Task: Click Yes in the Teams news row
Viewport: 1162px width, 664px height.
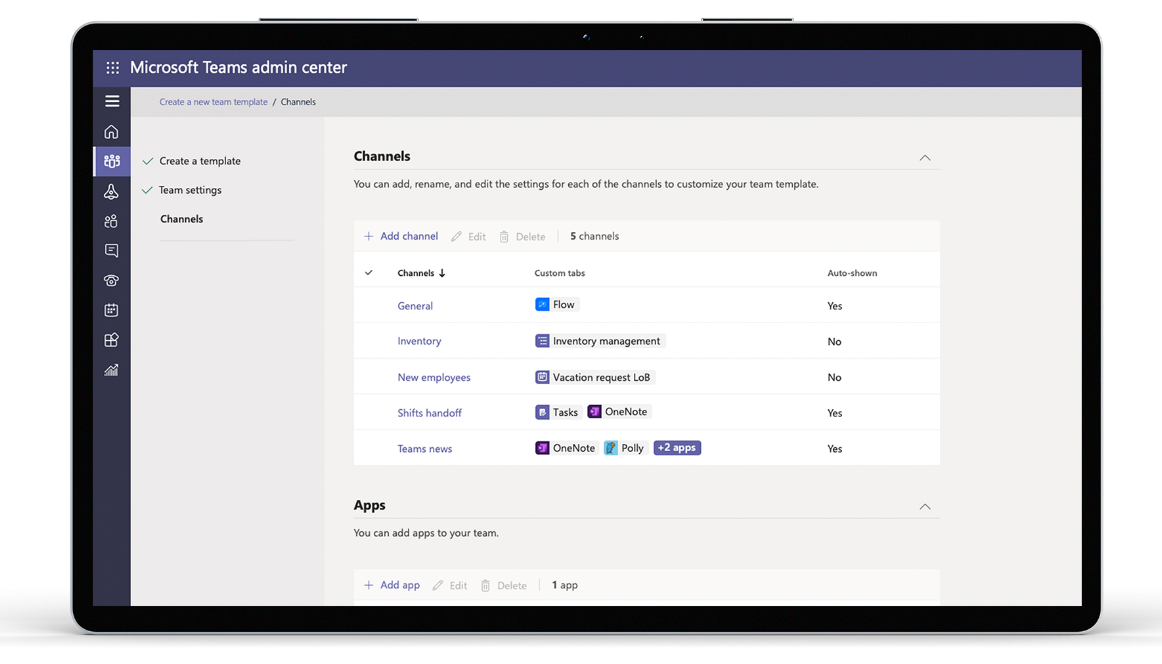Action: click(834, 448)
